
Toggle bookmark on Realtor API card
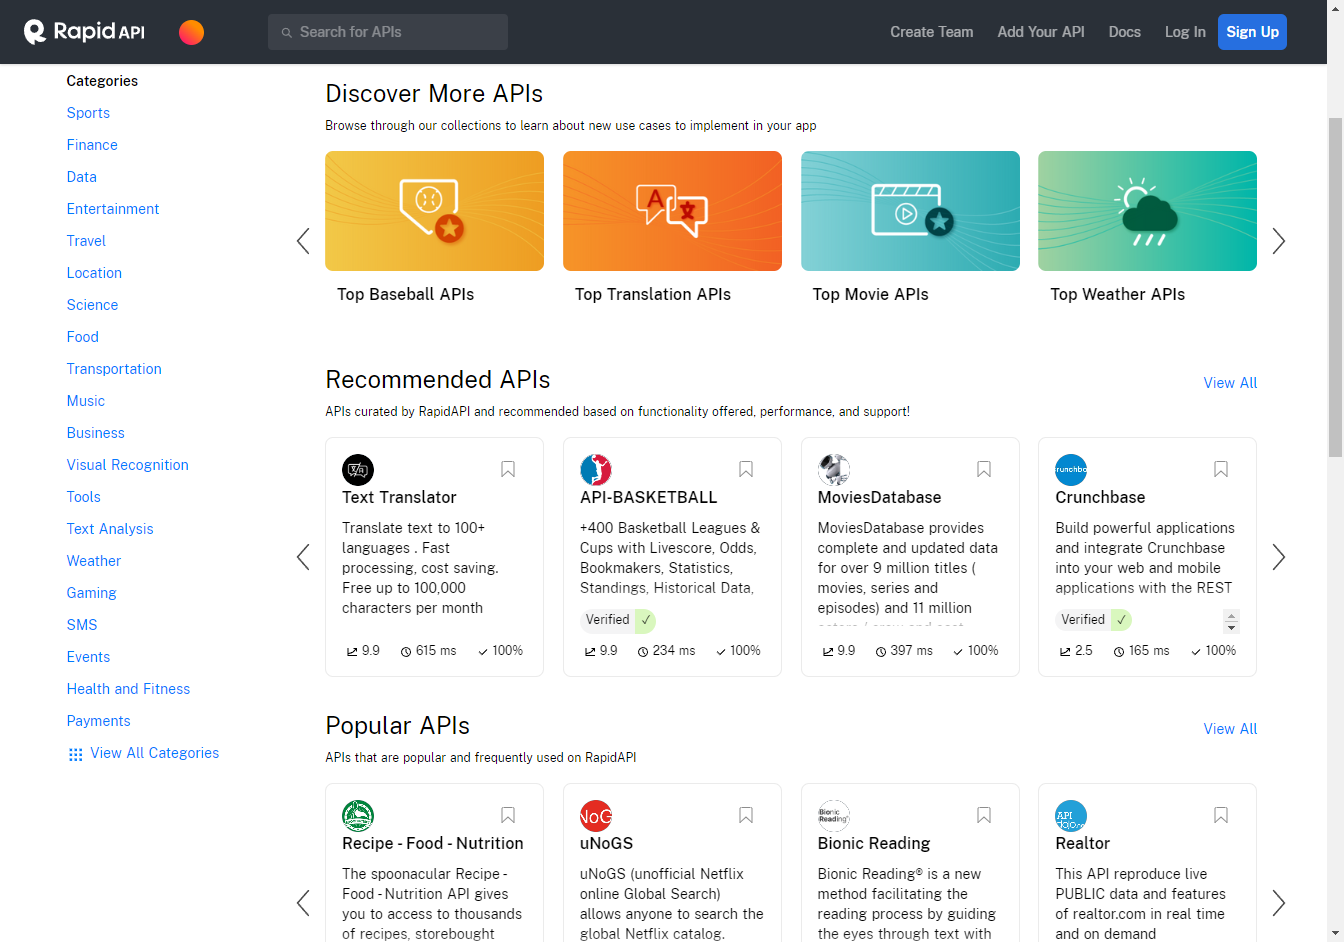(1221, 815)
